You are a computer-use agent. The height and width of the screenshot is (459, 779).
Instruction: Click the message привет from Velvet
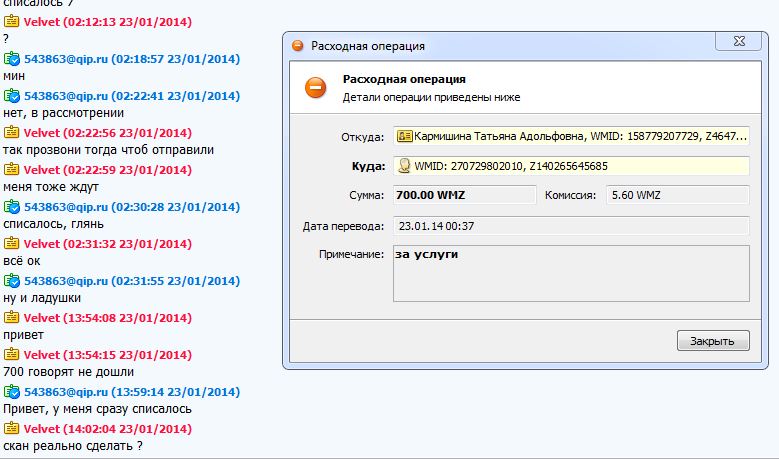(x=23, y=335)
